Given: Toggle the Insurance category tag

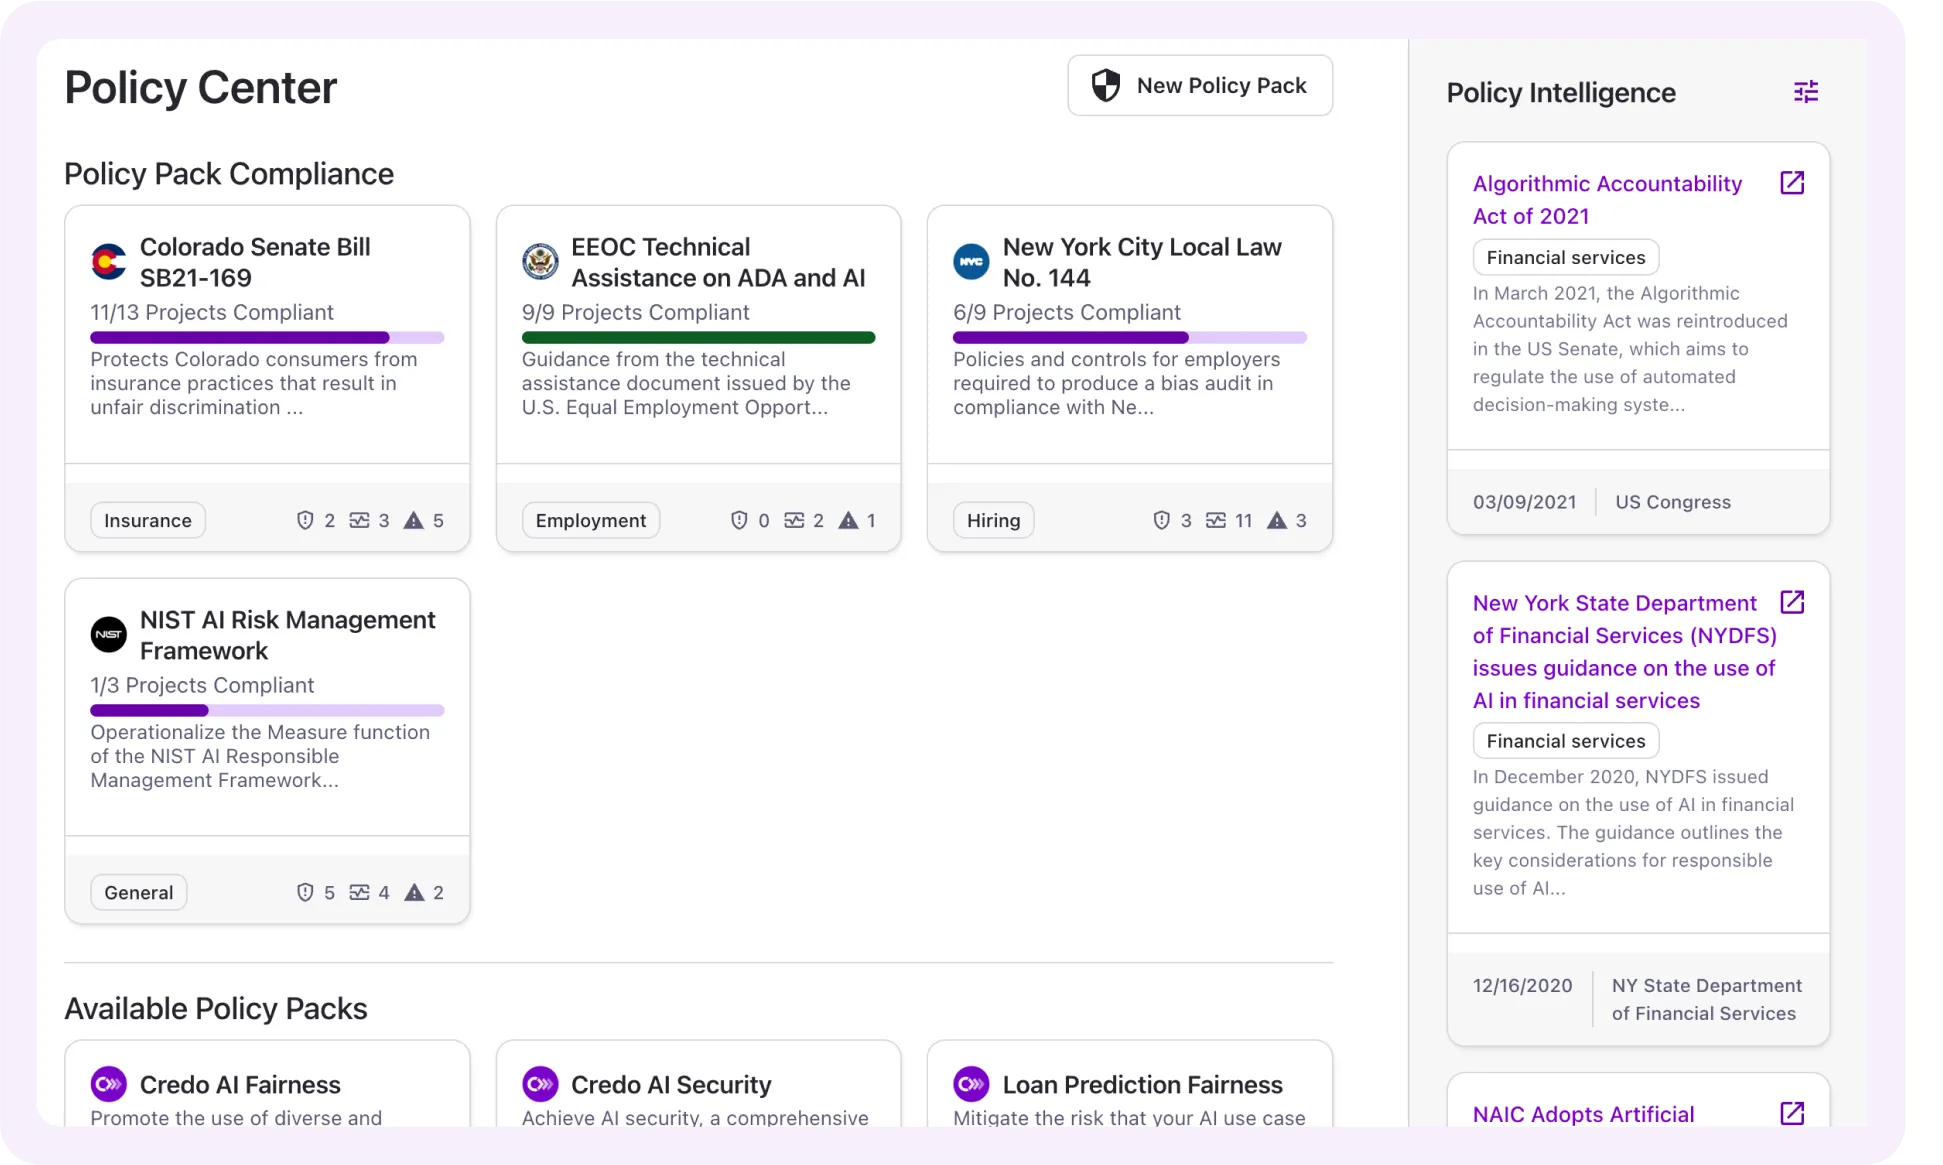Looking at the screenshot, I should click(x=147, y=520).
